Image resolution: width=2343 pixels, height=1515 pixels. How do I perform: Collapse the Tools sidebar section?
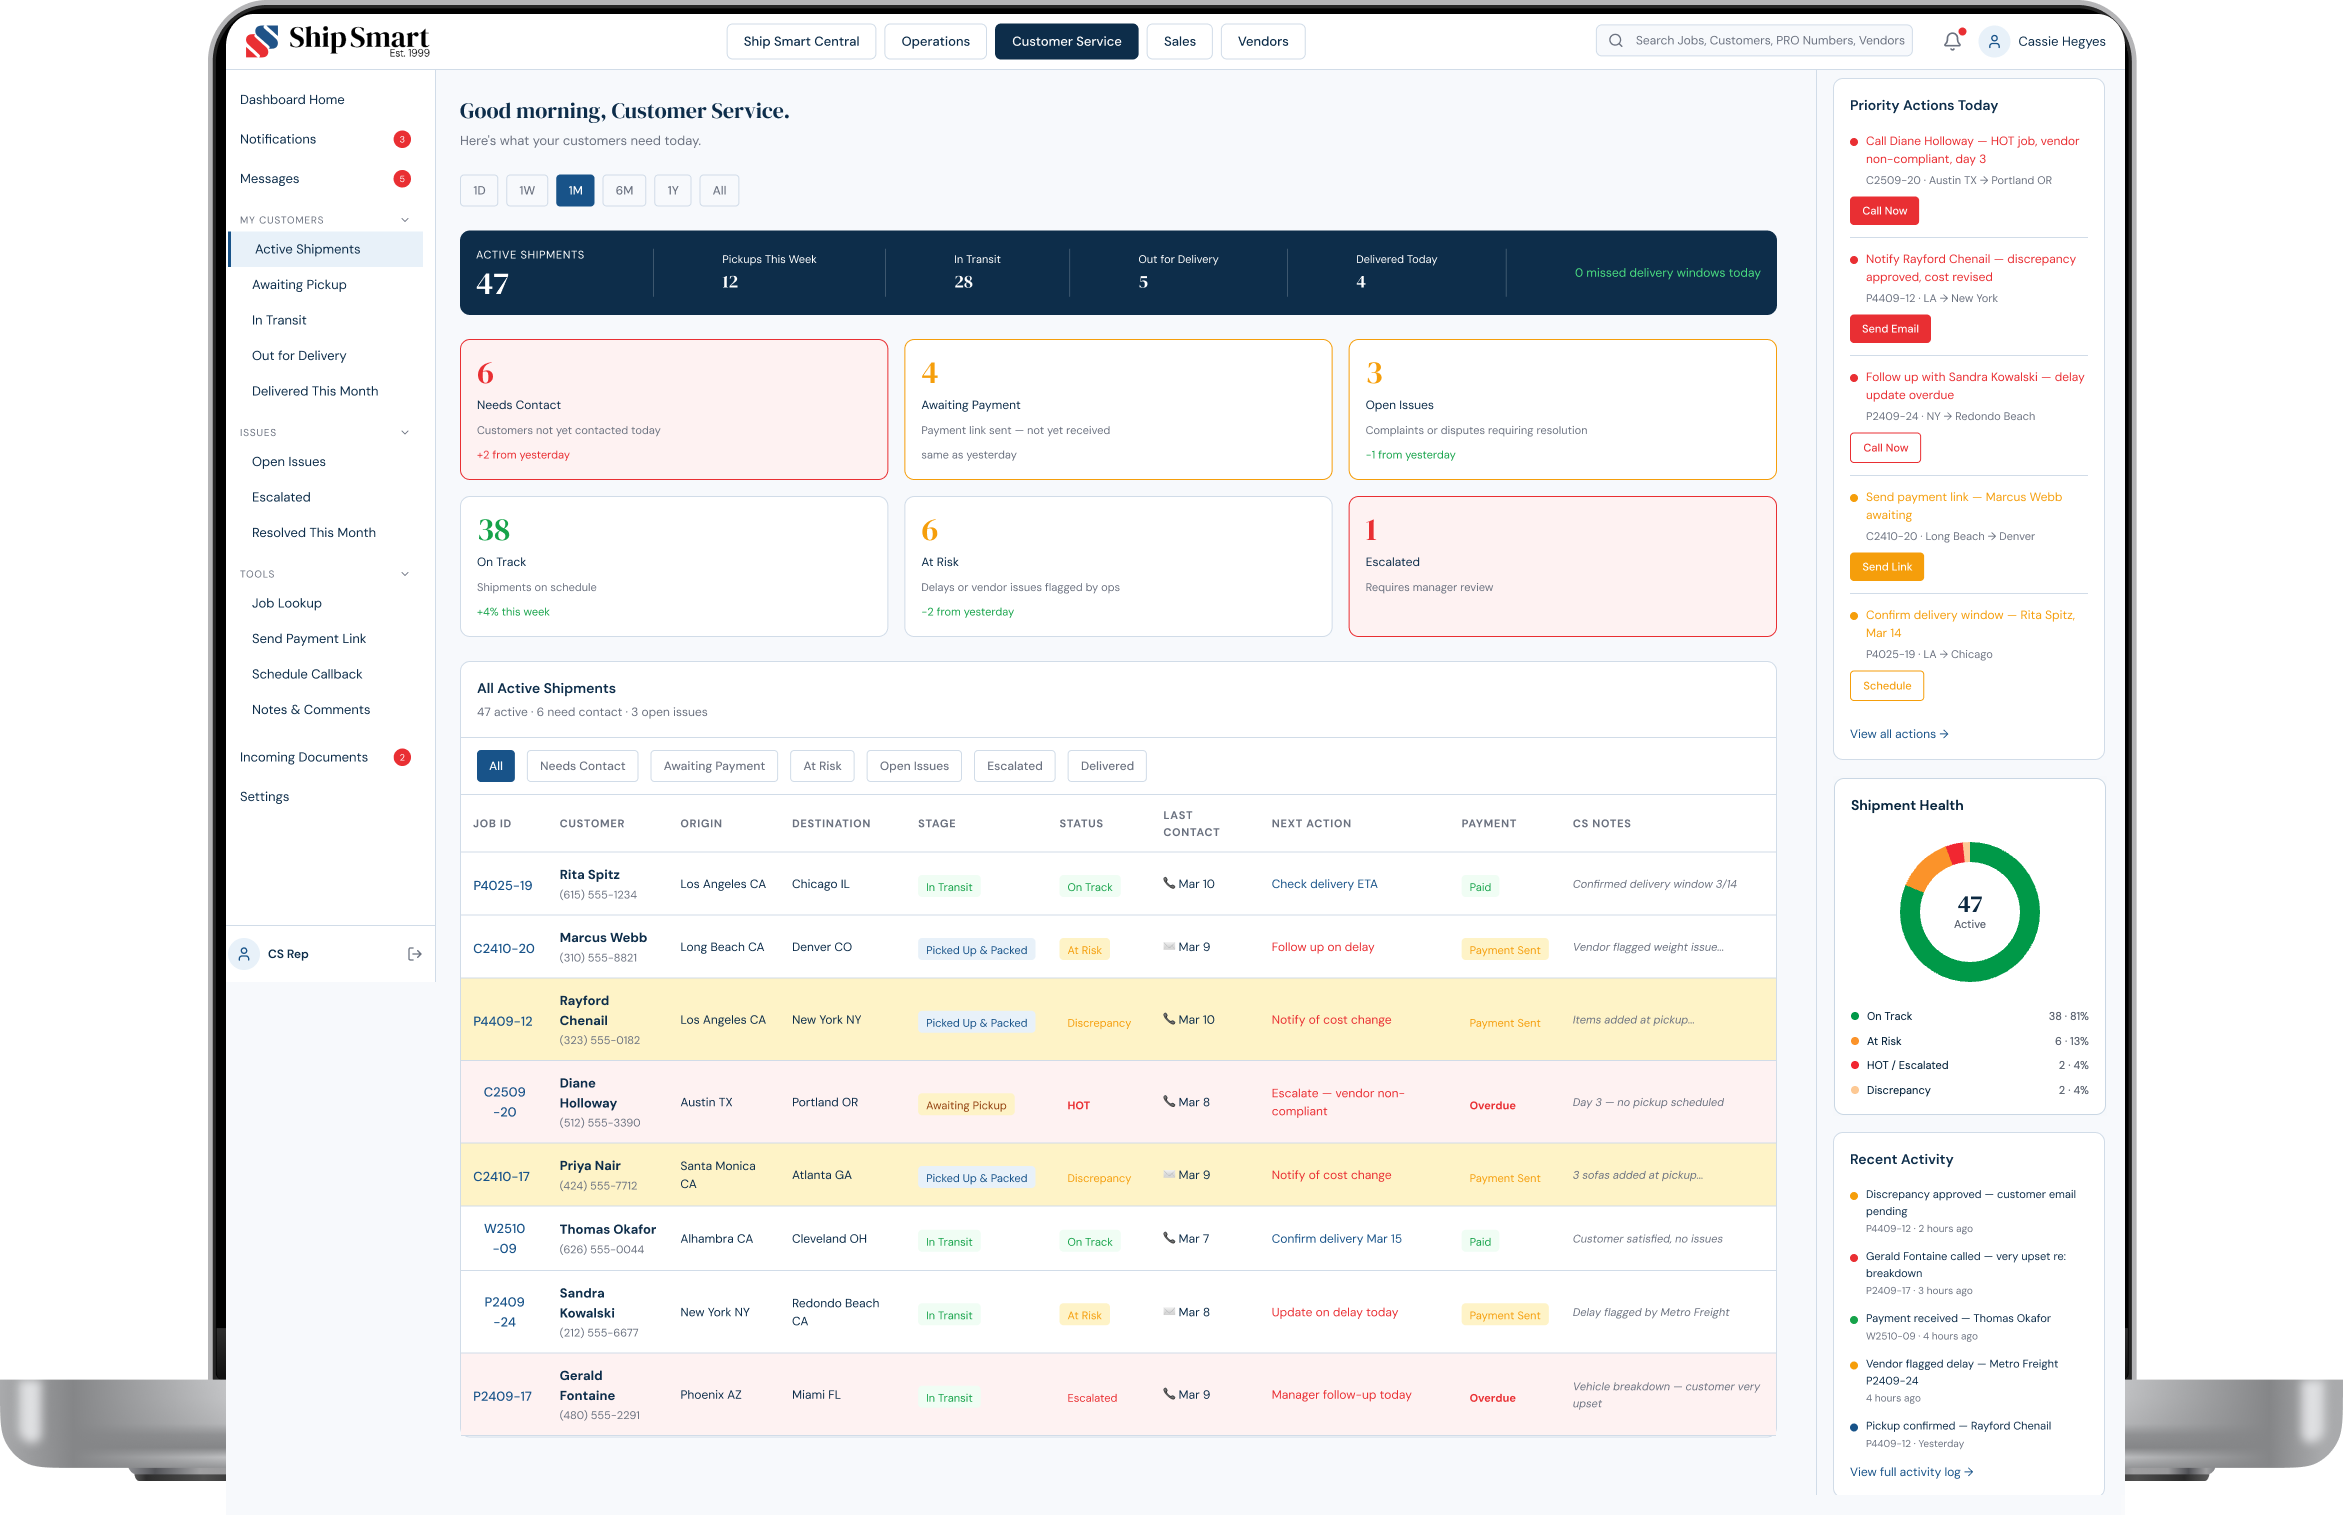tap(405, 574)
